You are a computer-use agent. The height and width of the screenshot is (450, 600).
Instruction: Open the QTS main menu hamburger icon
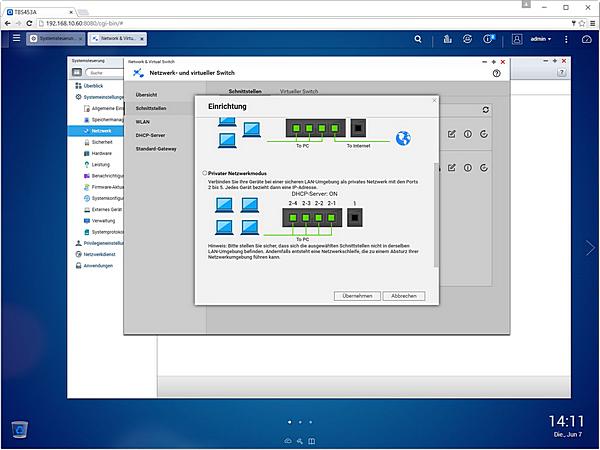pos(16,38)
